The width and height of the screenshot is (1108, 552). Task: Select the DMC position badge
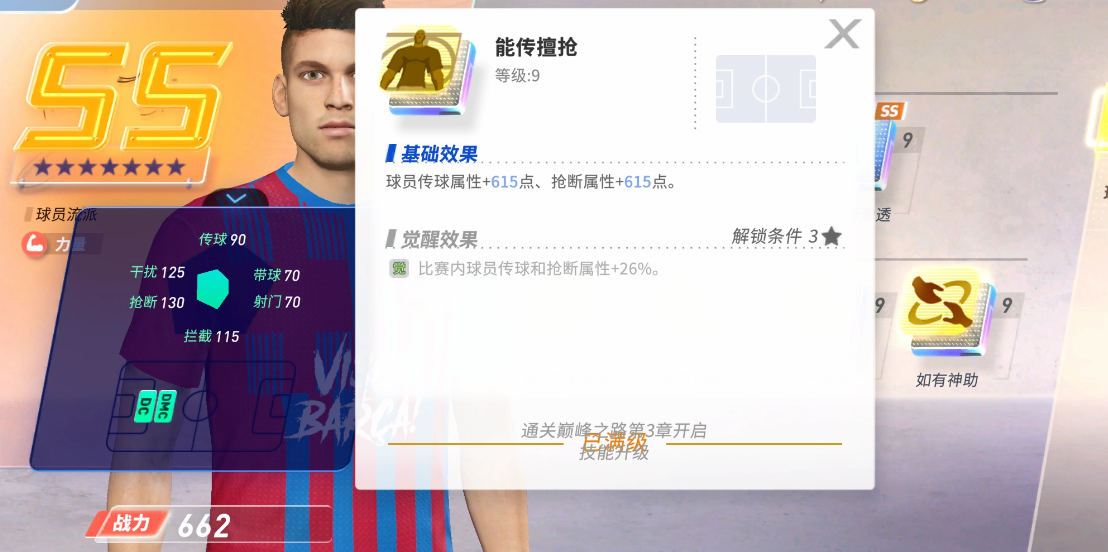165,406
